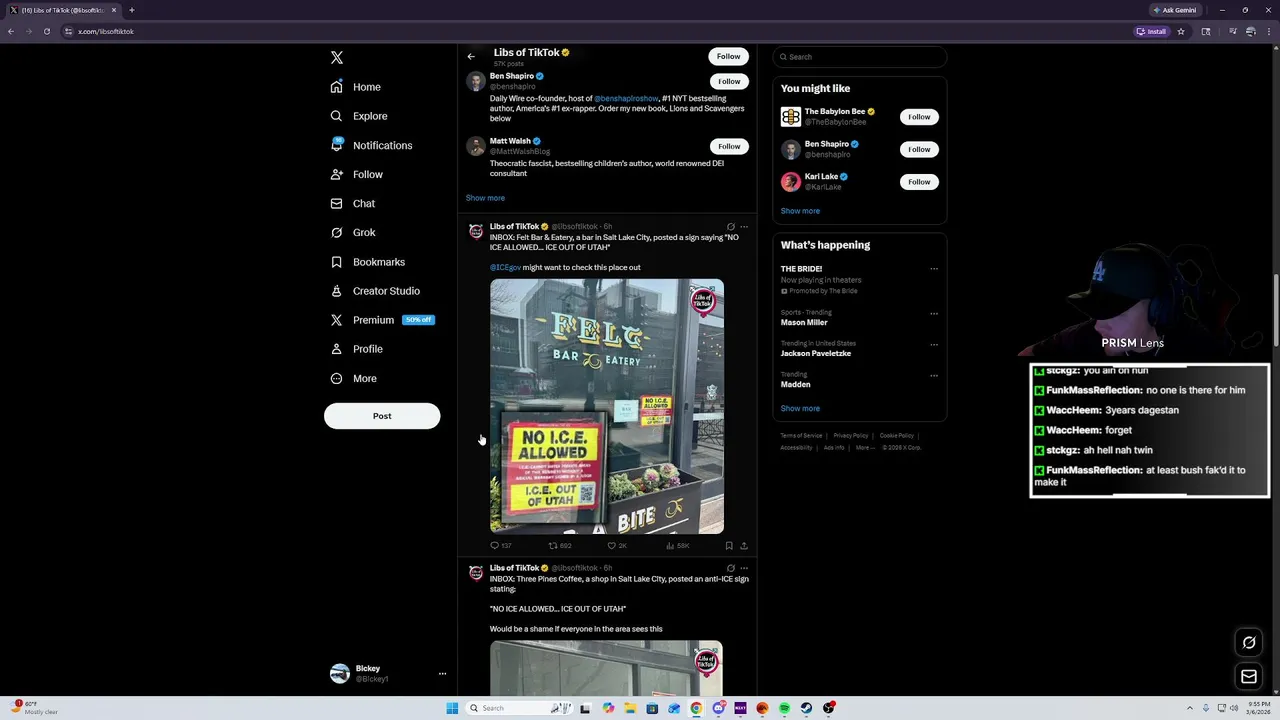Screen dimensions: 1280x720
Task: Click the Windows Start button
Action: tap(452, 708)
